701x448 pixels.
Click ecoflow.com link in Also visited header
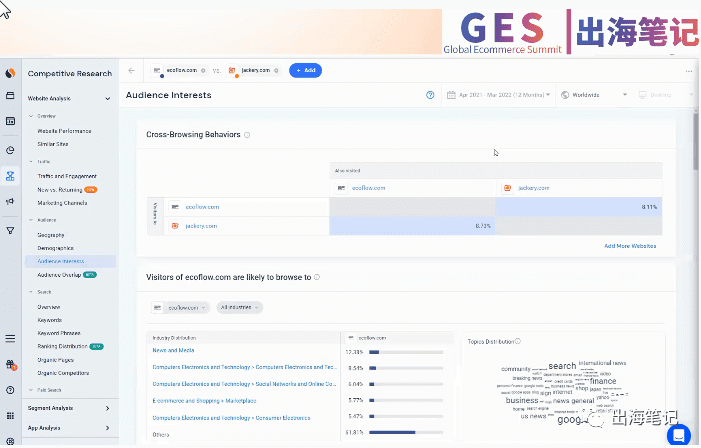pyautogui.click(x=368, y=188)
